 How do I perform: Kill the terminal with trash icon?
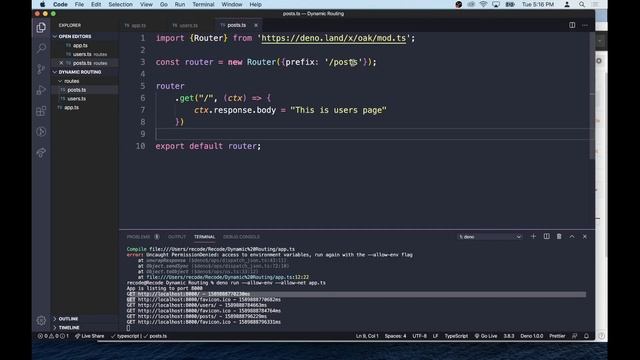pos(559,236)
